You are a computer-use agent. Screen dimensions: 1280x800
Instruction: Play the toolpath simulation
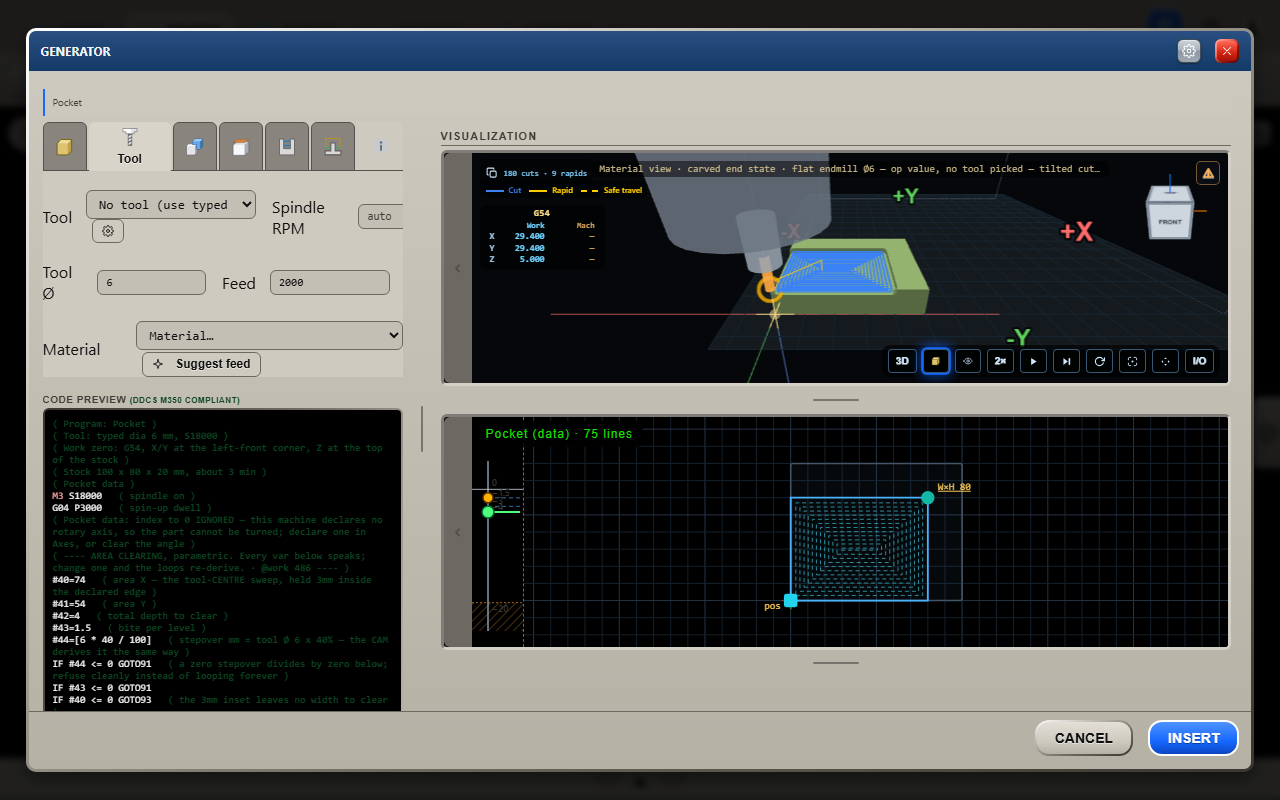1034,361
